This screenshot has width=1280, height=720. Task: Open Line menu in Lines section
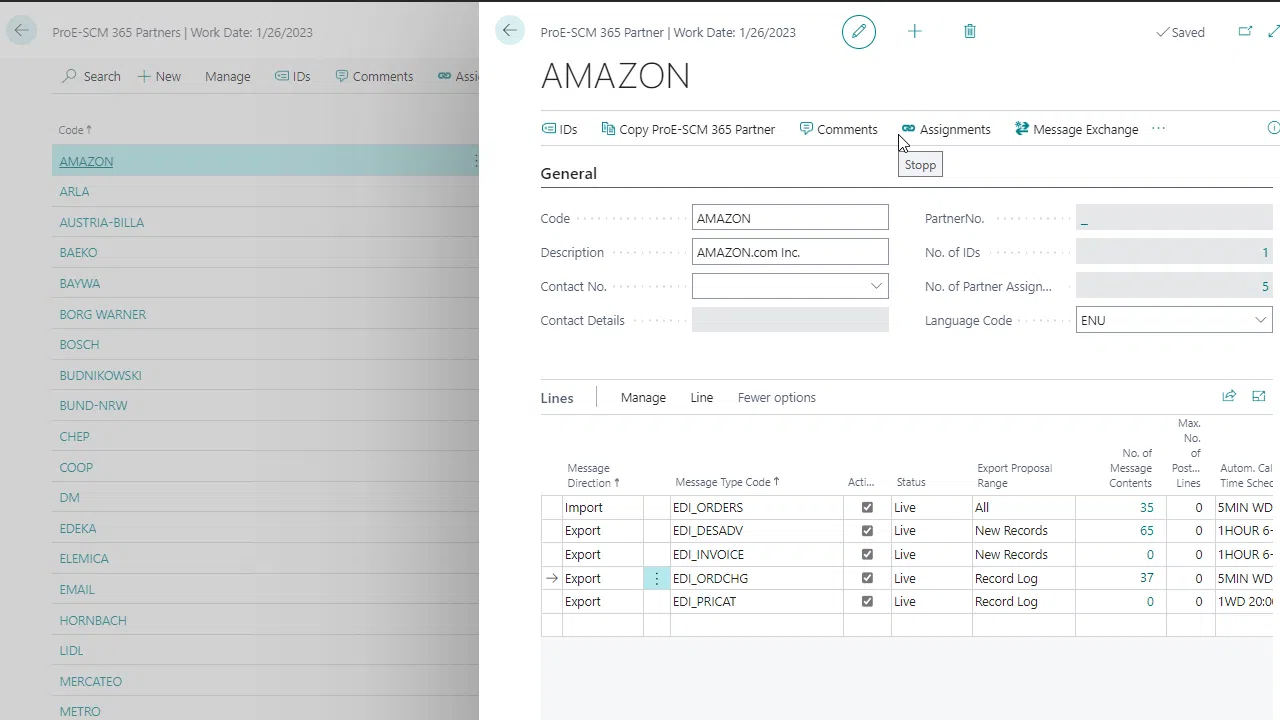[701, 397]
